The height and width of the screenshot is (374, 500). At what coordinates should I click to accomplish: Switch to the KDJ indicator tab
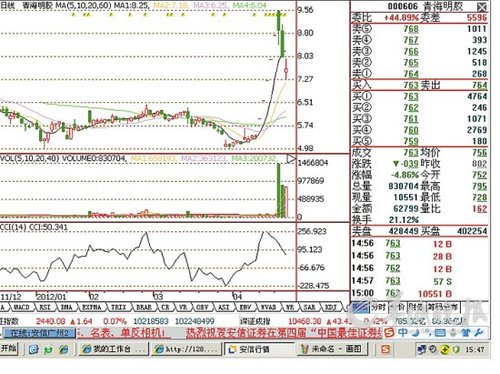tap(331, 307)
